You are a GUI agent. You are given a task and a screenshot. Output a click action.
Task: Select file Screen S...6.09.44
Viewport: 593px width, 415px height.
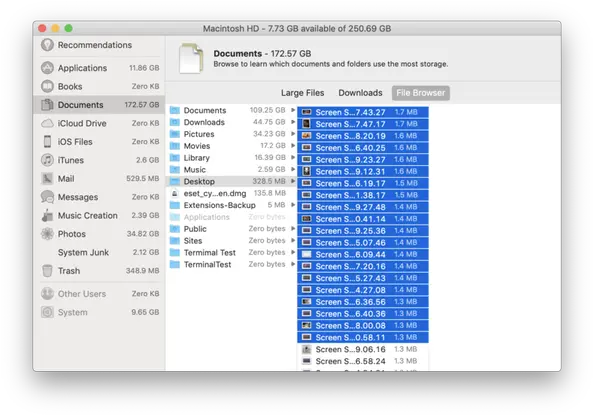click(363, 255)
